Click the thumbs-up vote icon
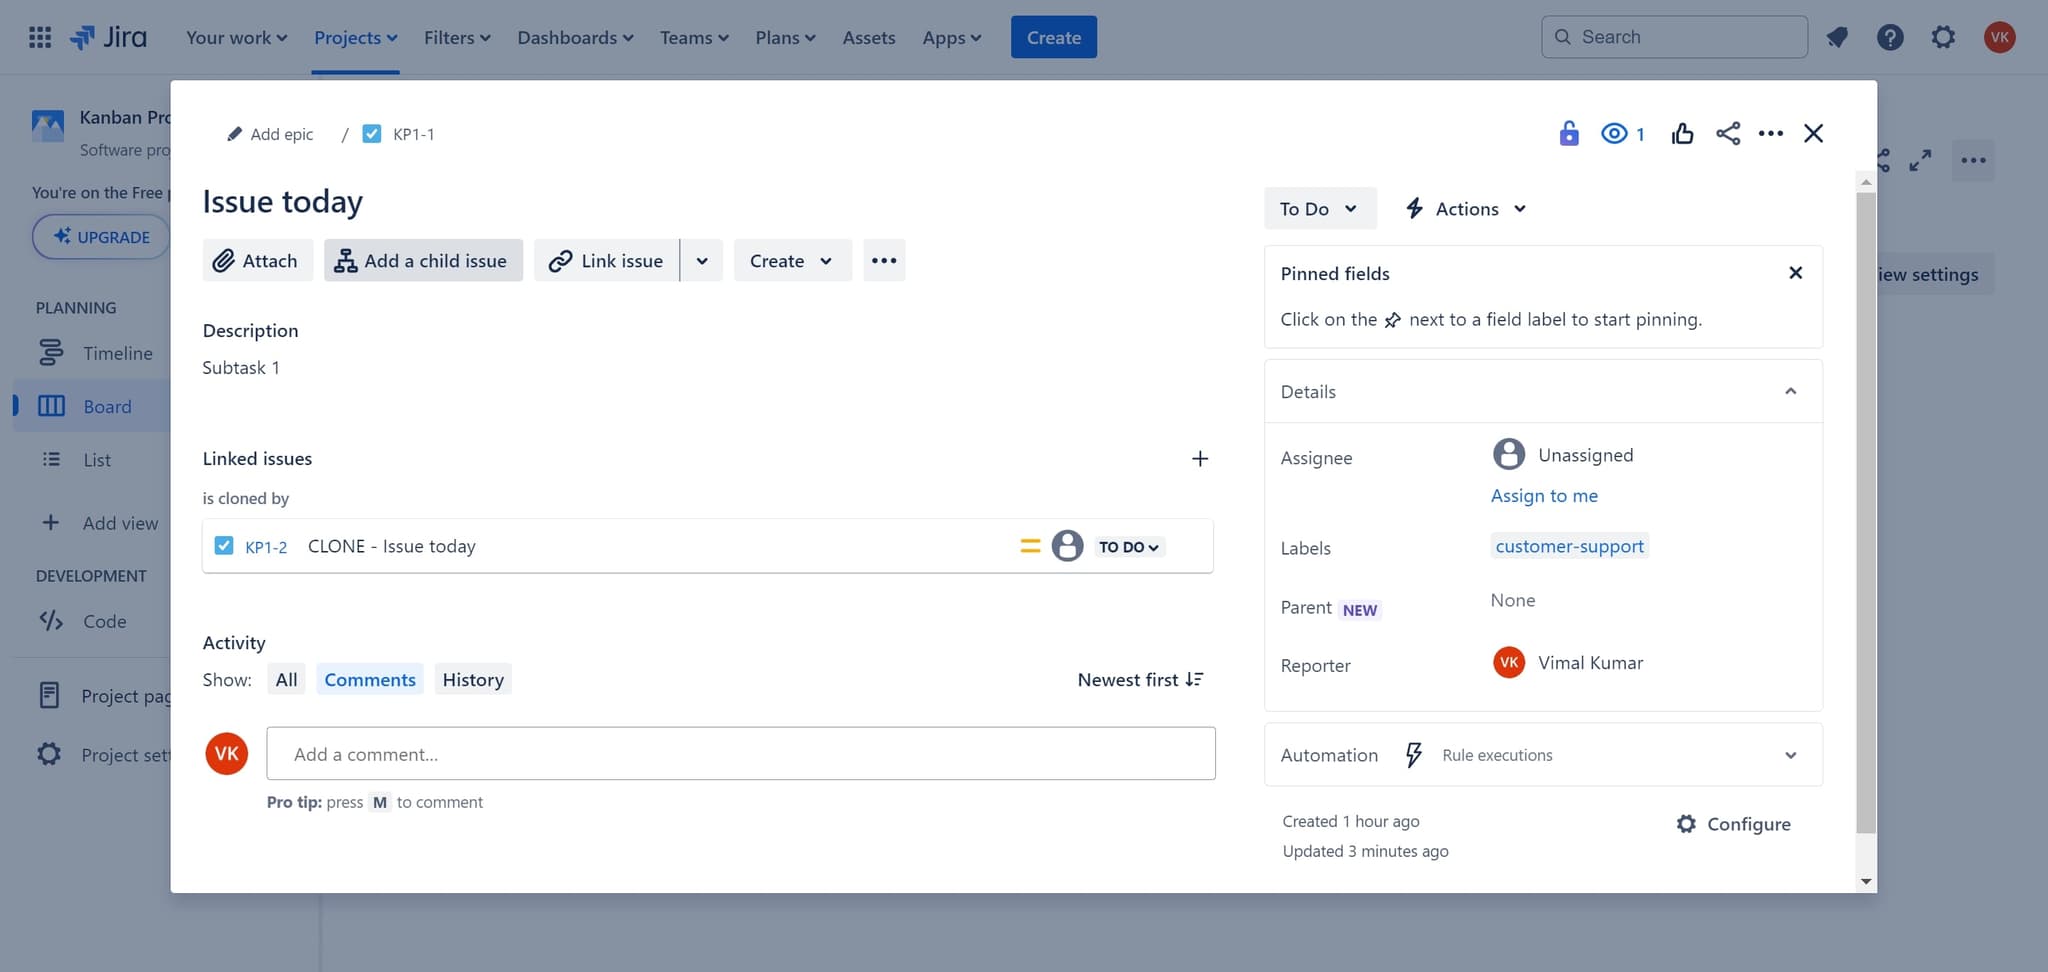This screenshot has width=2048, height=972. point(1682,133)
